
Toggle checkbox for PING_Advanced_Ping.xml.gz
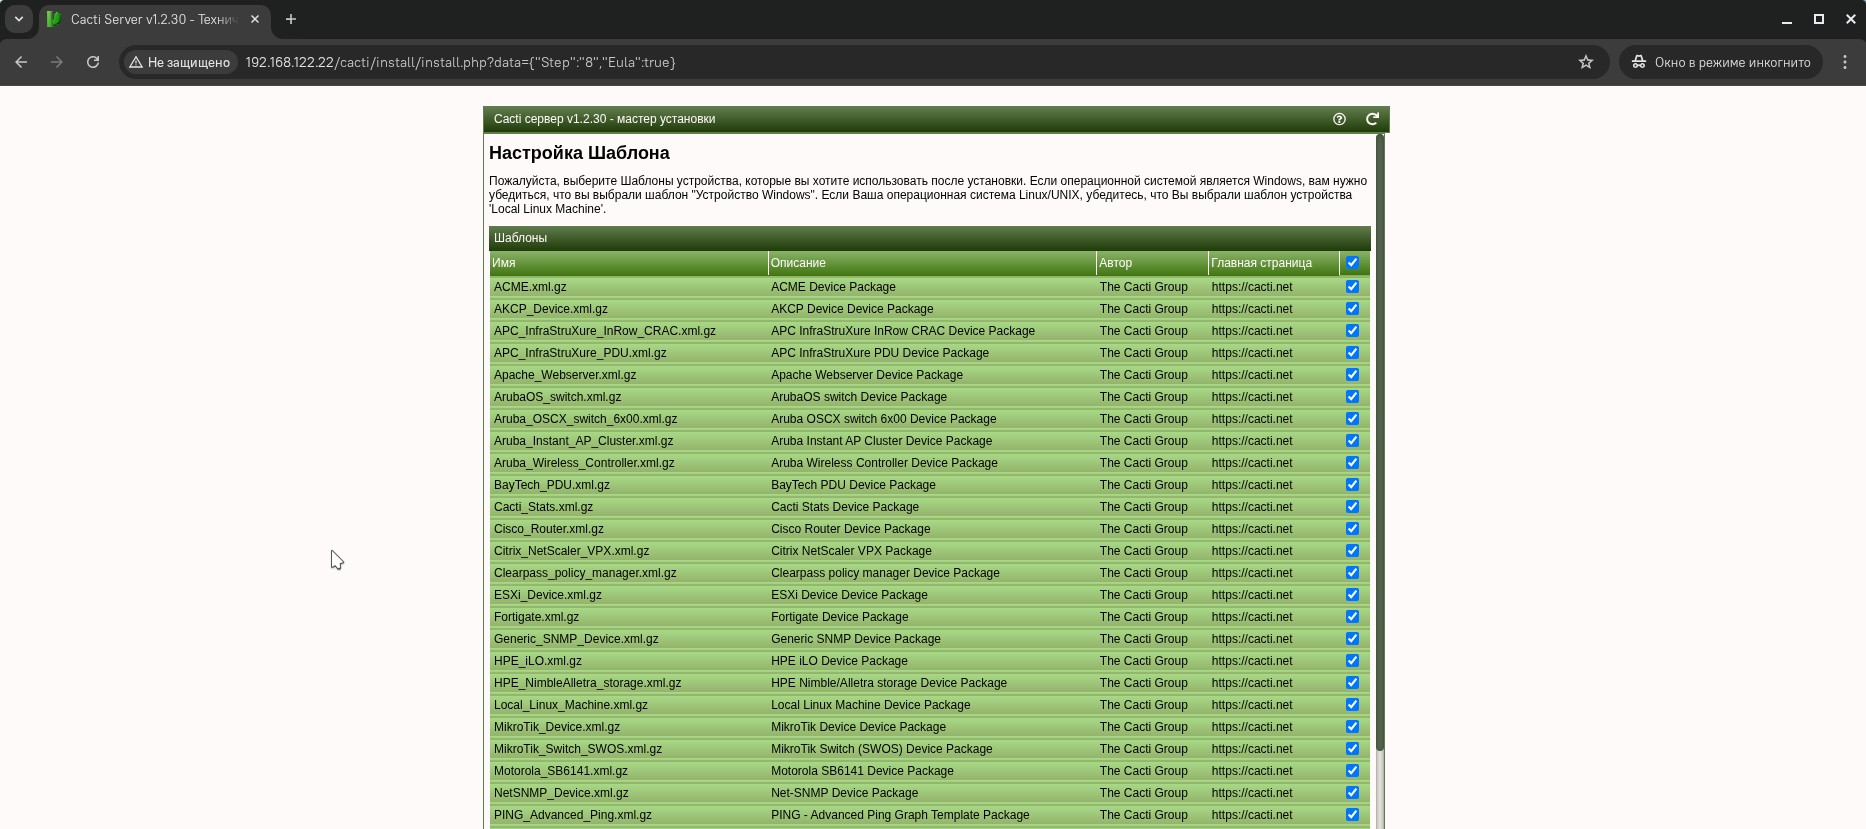pos(1352,815)
